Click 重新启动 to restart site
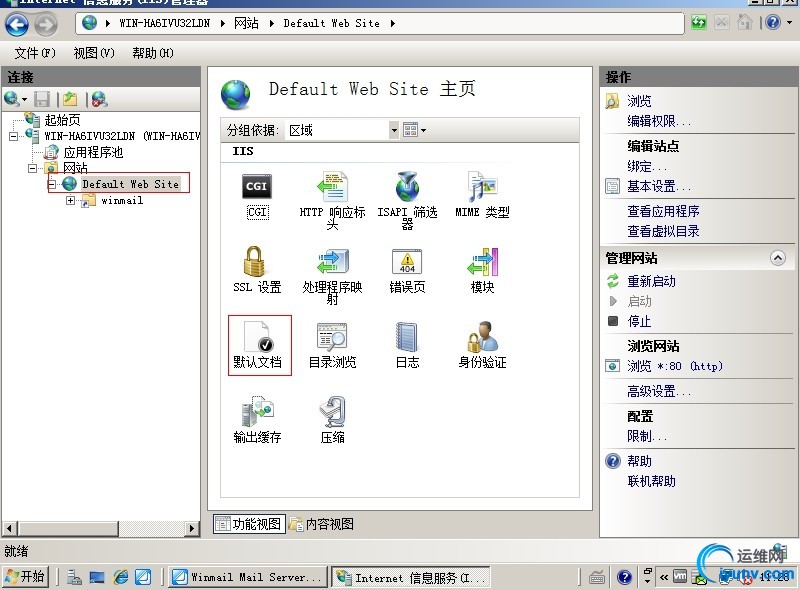800x590 pixels. coord(652,281)
